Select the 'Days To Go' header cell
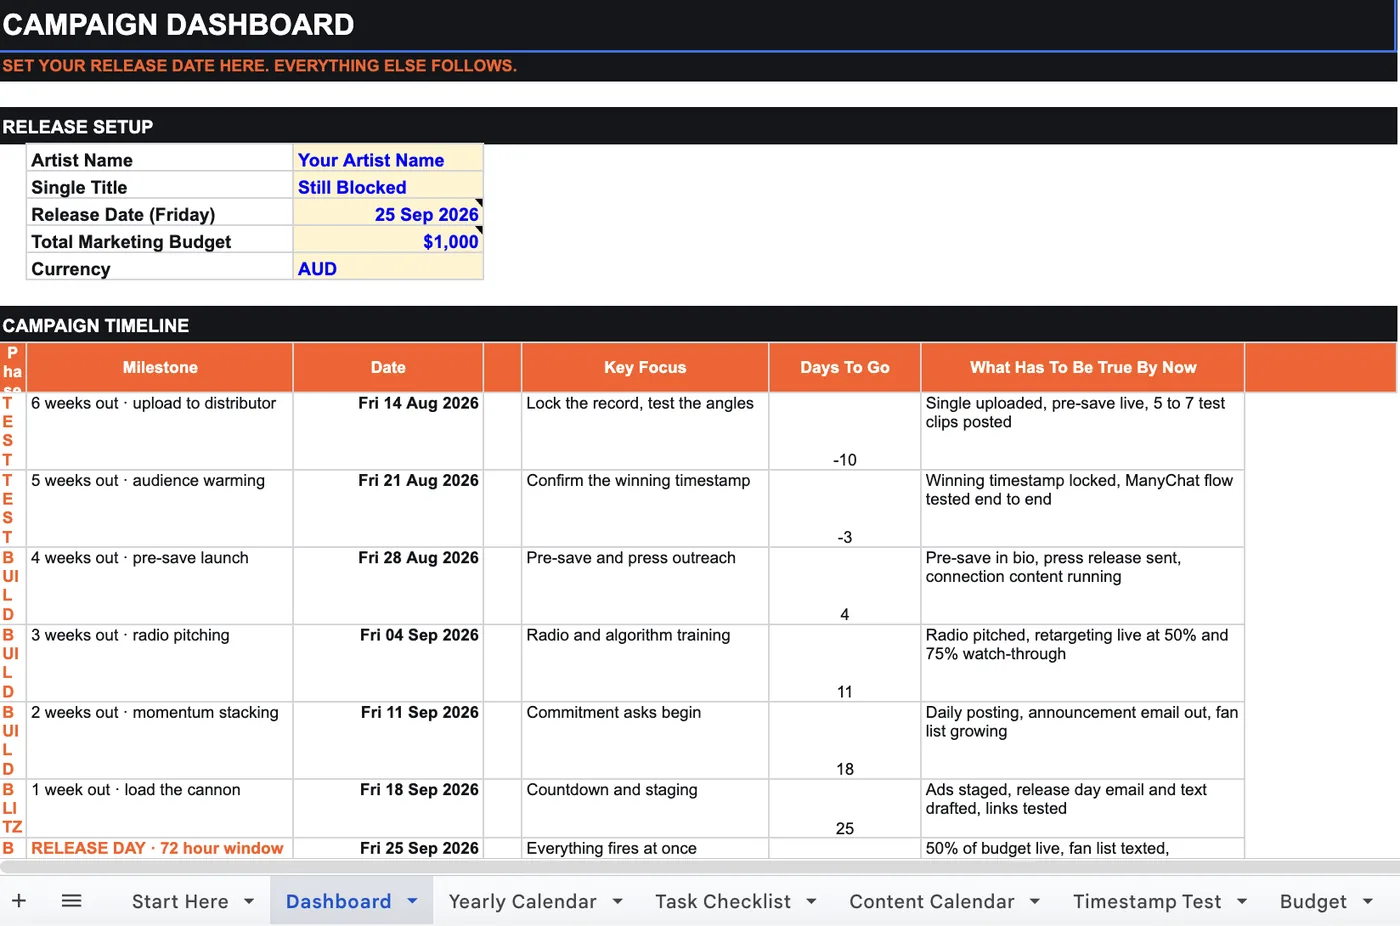Image resolution: width=1400 pixels, height=926 pixels. [x=845, y=367]
